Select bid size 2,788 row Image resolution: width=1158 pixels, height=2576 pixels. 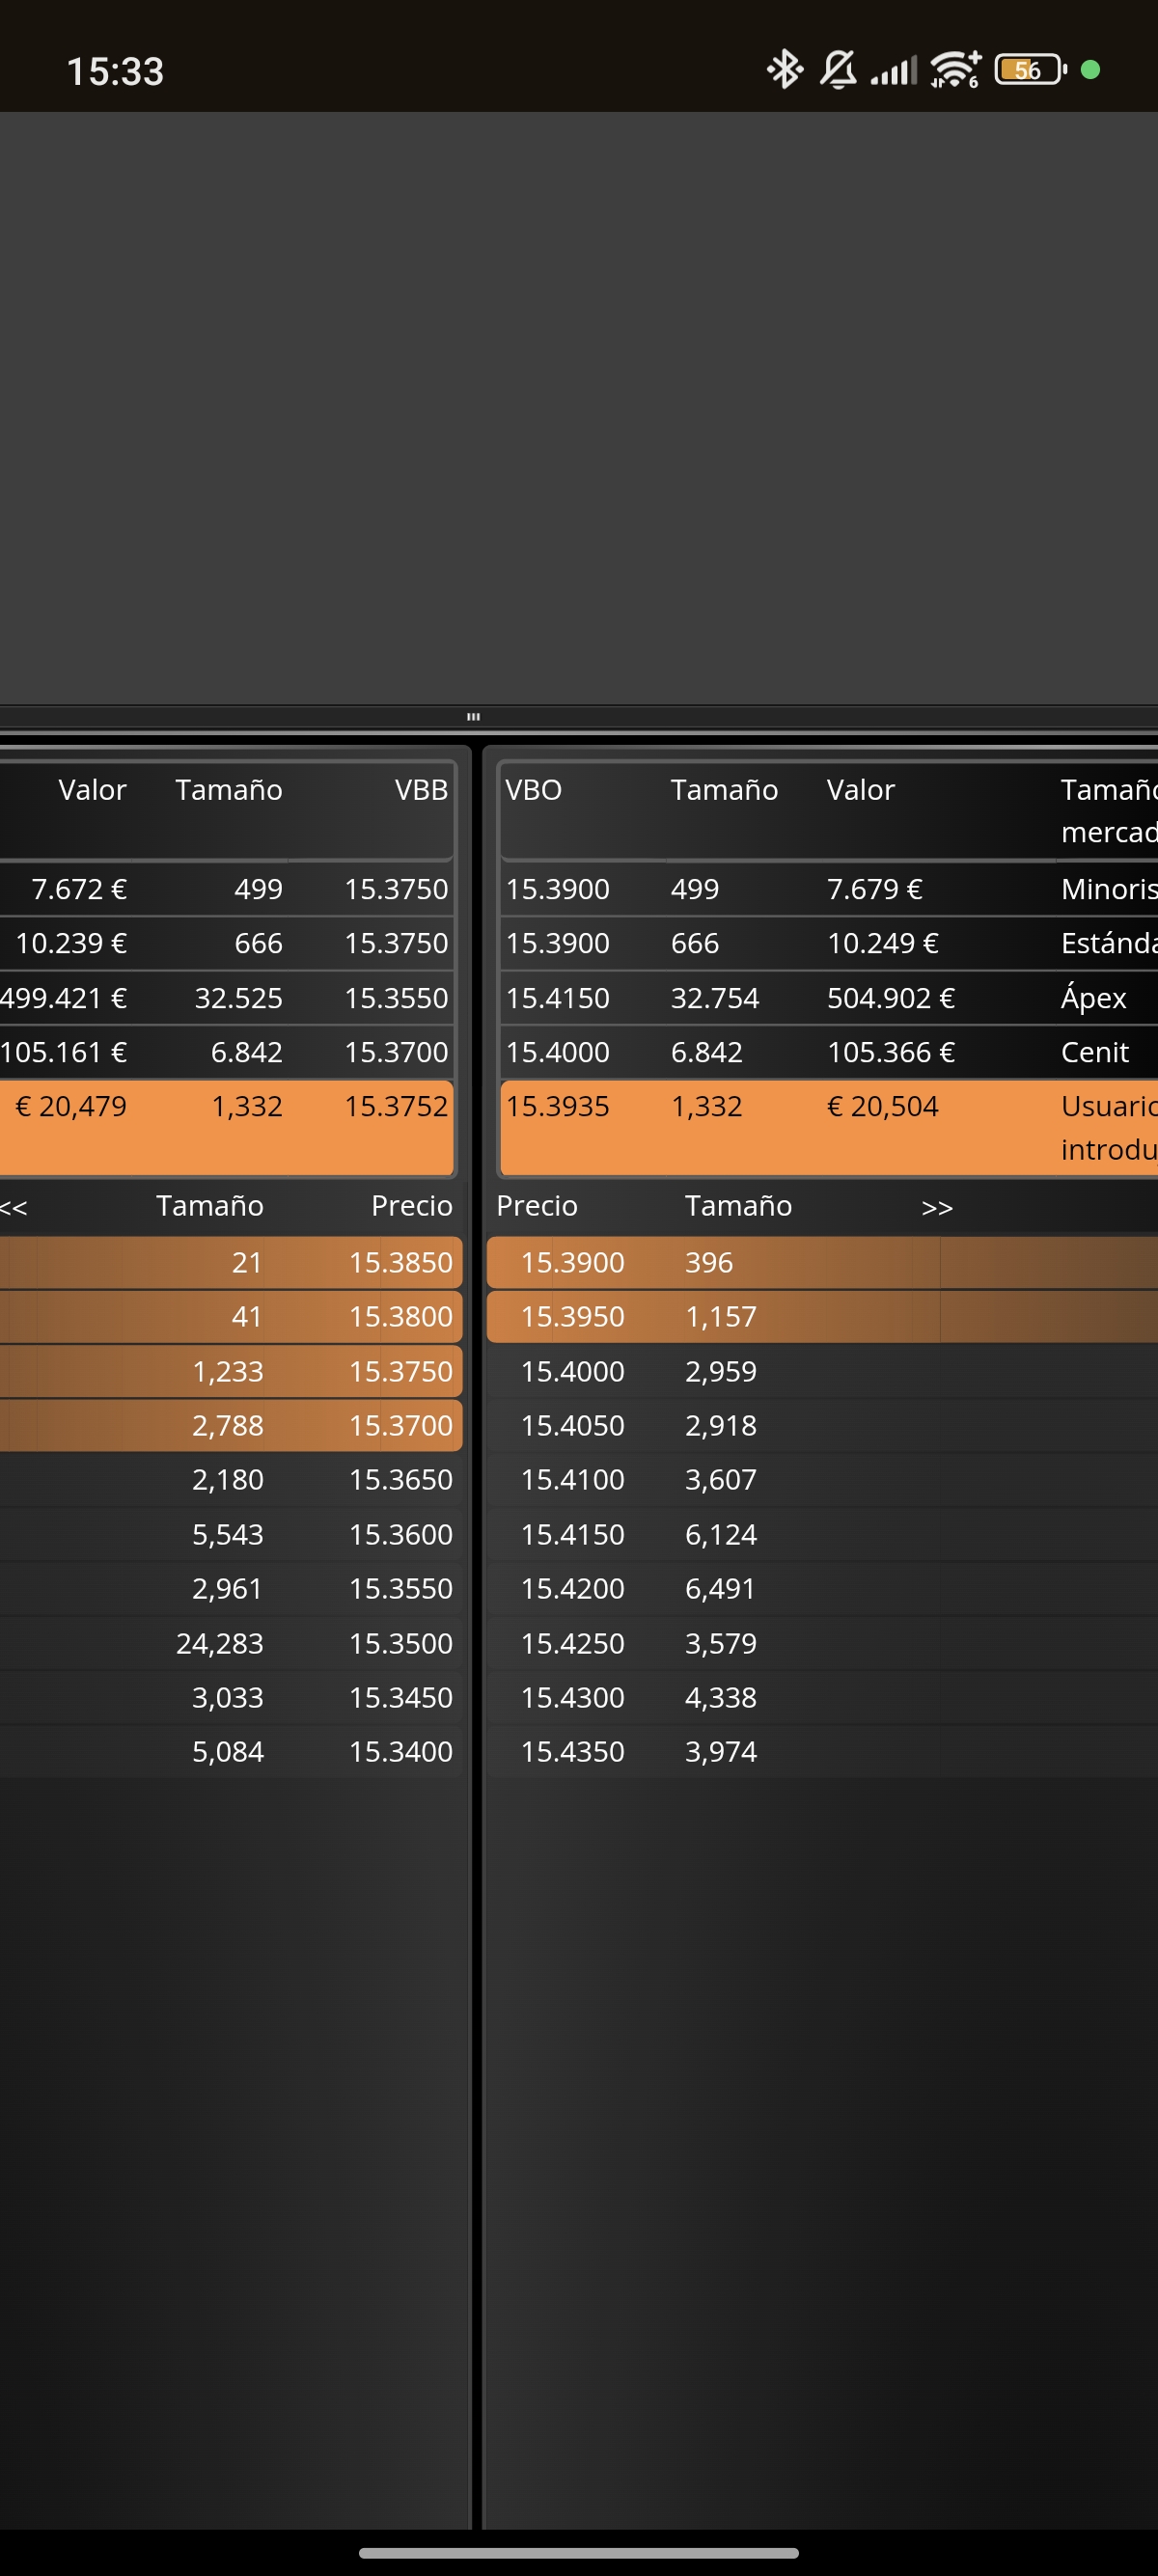tap(231, 1426)
